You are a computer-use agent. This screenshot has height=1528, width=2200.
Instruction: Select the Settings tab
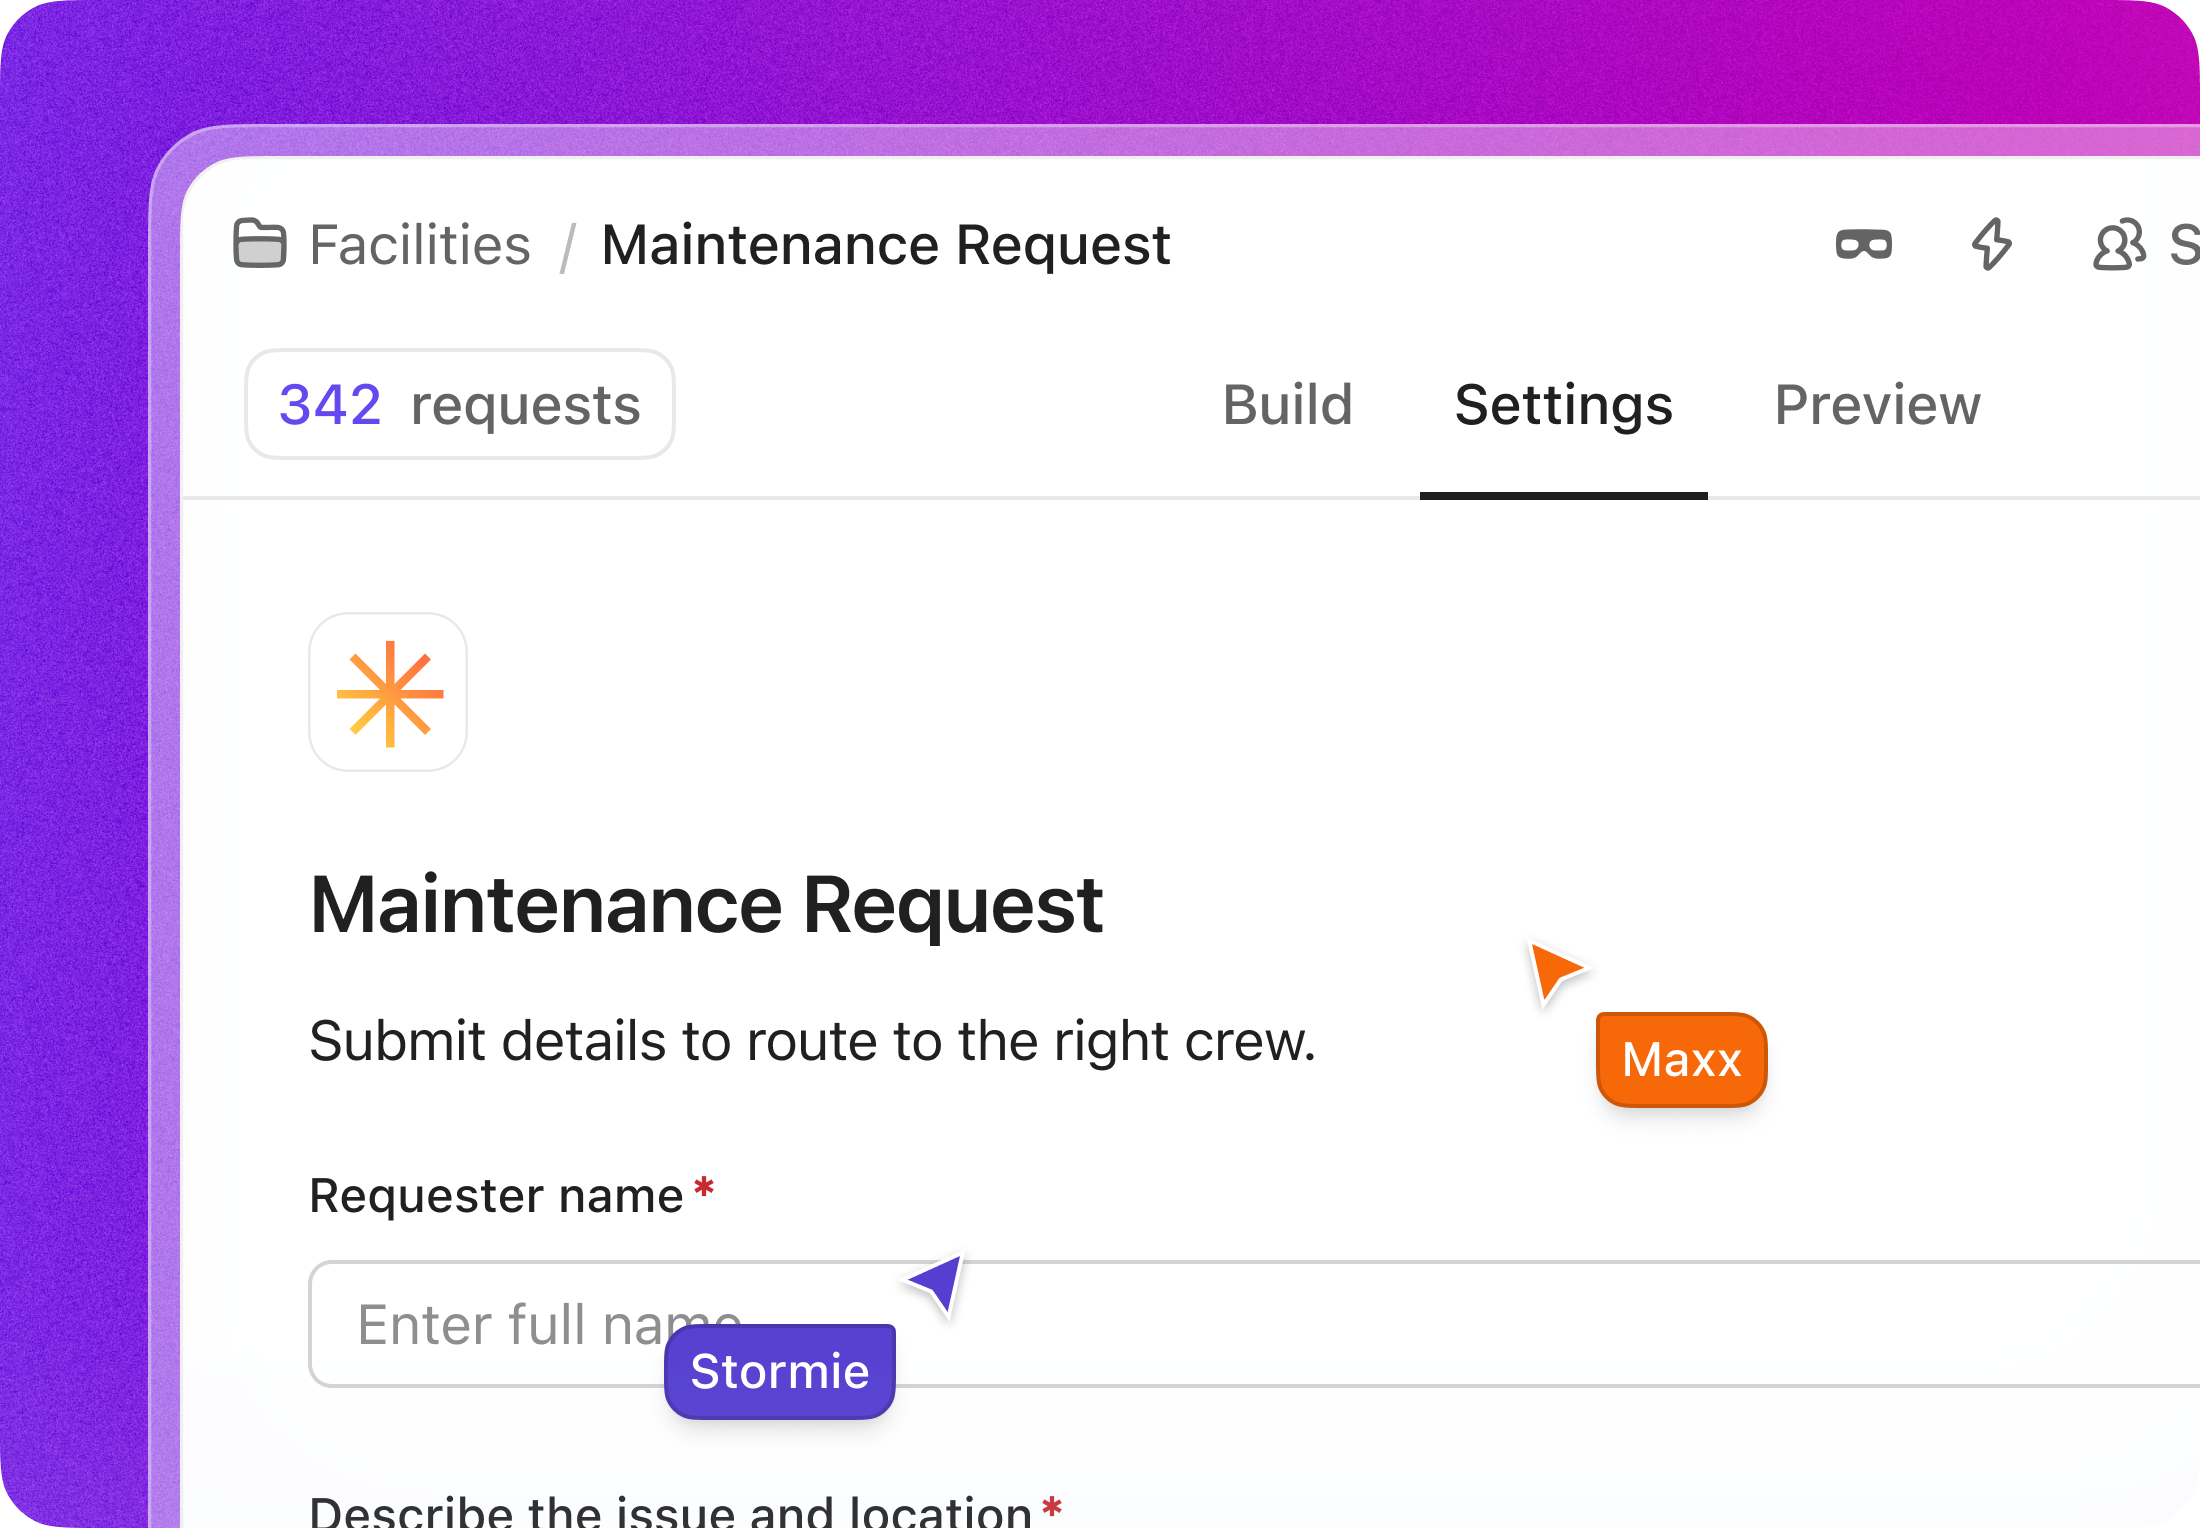click(x=1563, y=405)
